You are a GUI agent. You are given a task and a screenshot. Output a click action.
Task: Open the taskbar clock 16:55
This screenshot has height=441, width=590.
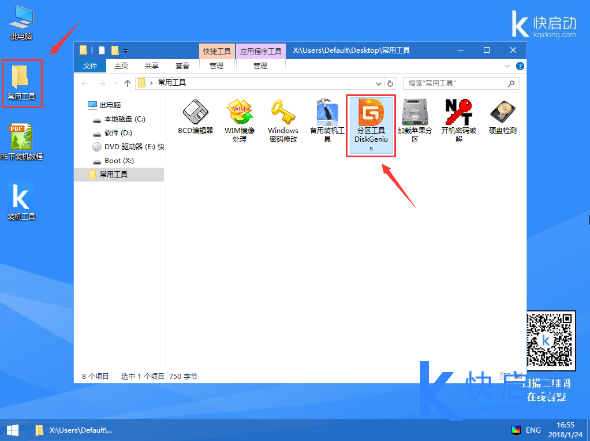[x=565, y=430]
